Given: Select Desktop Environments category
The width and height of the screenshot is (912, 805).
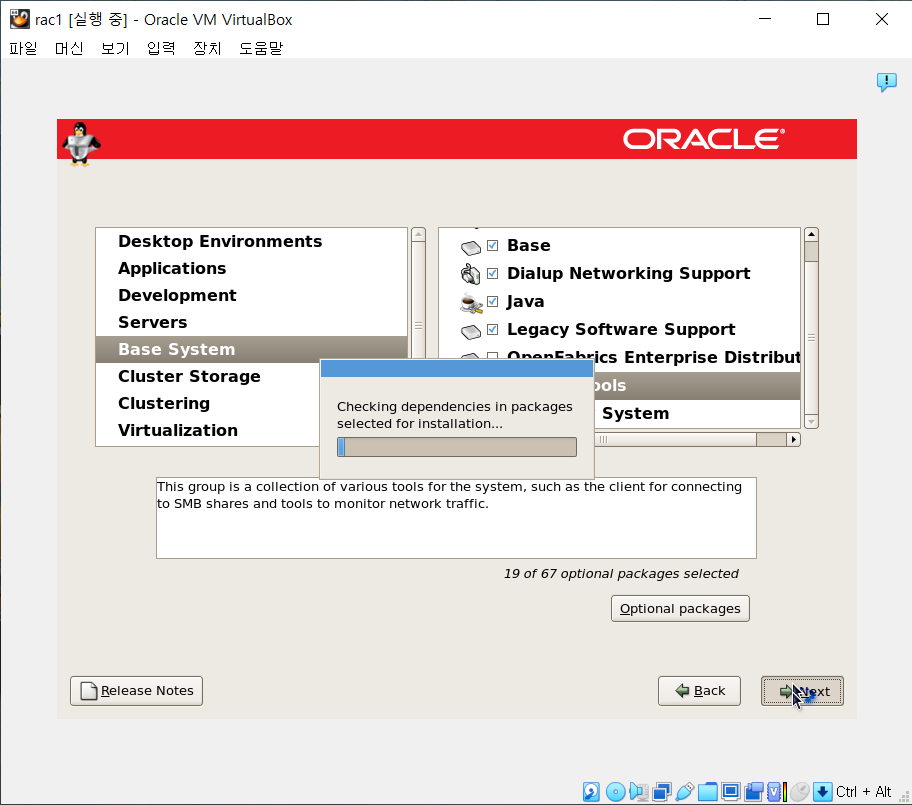Looking at the screenshot, I should click(x=251, y=241).
